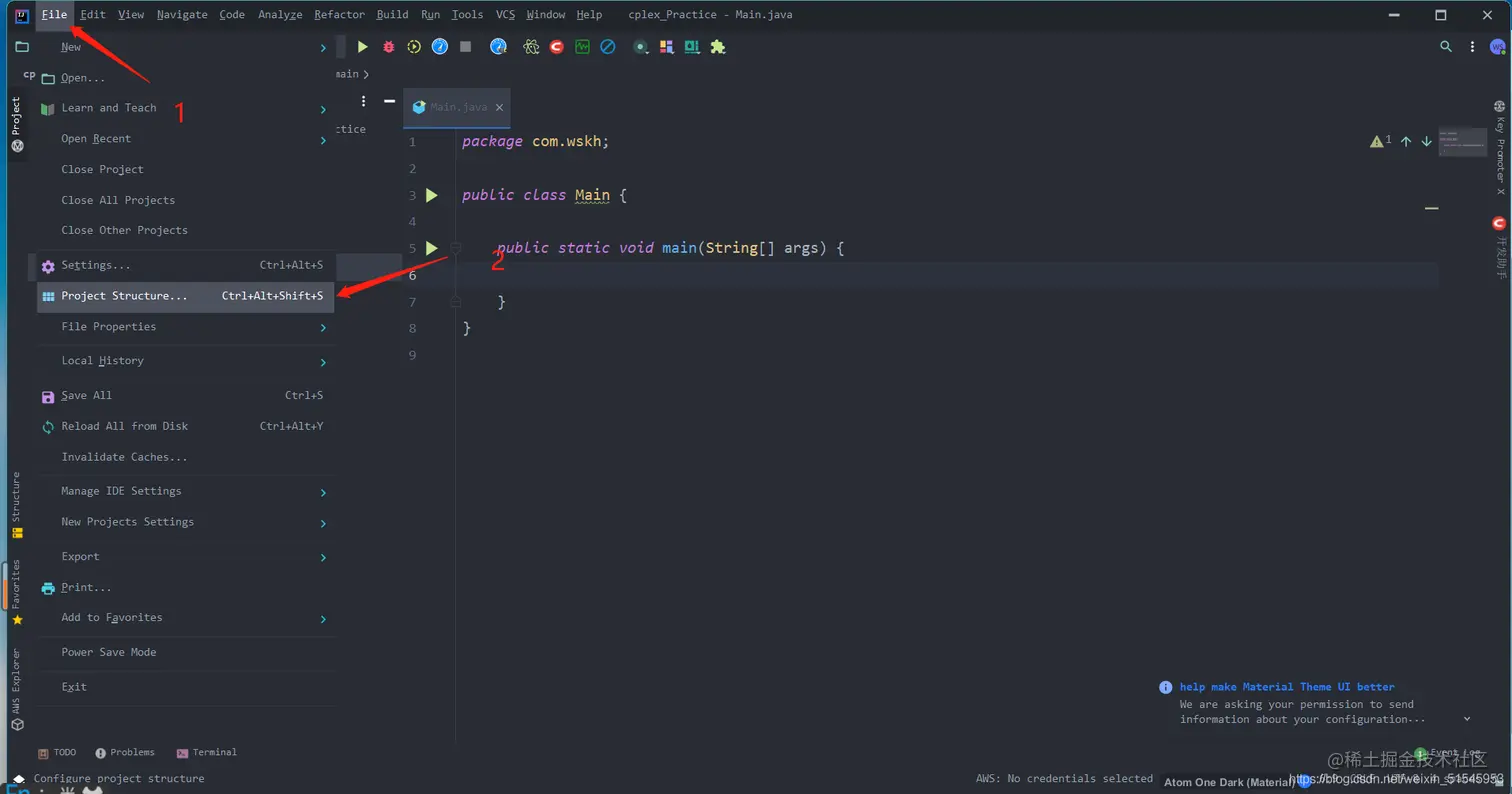Click the blue Profiler gauge icon

tap(440, 47)
